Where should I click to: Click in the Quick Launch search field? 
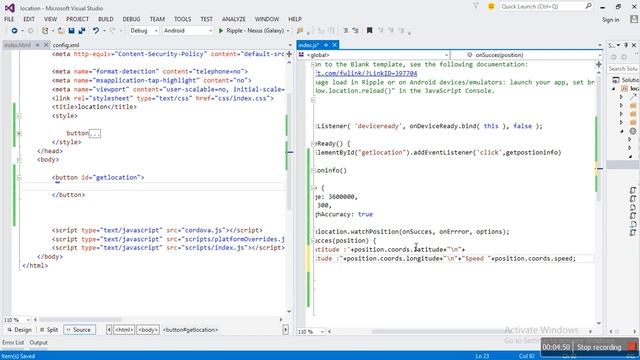click(541, 6)
